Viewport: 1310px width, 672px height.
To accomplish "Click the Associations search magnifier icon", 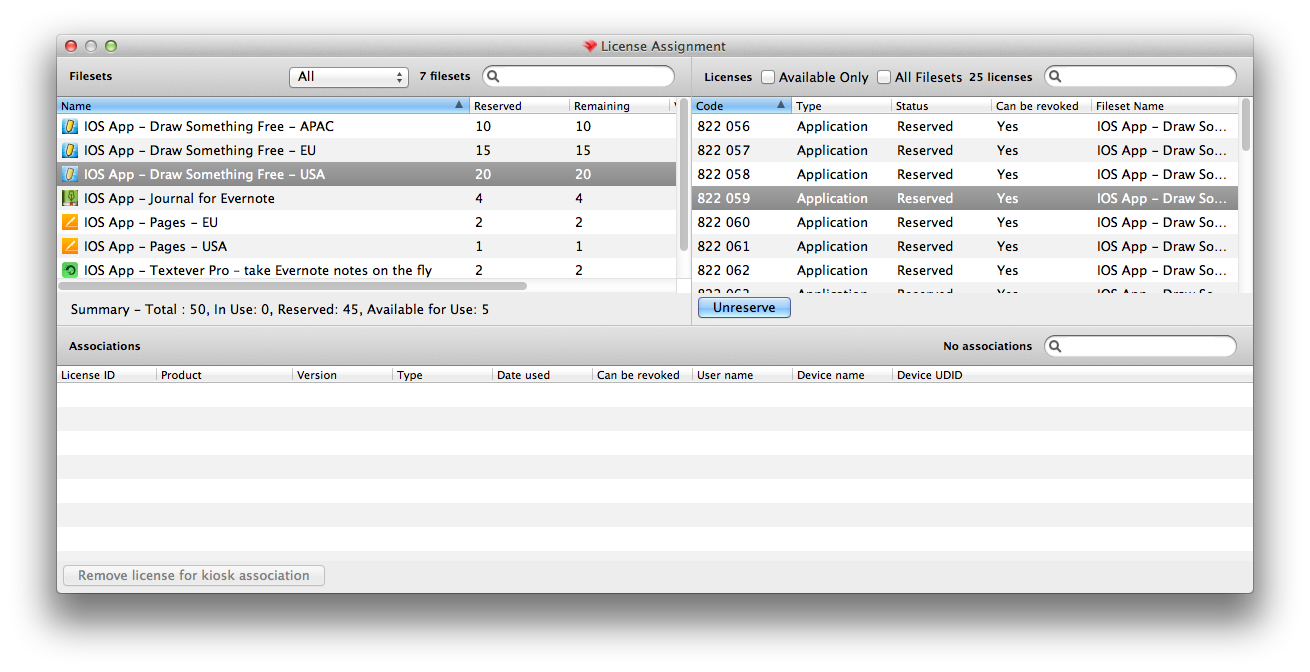I will click(1056, 346).
